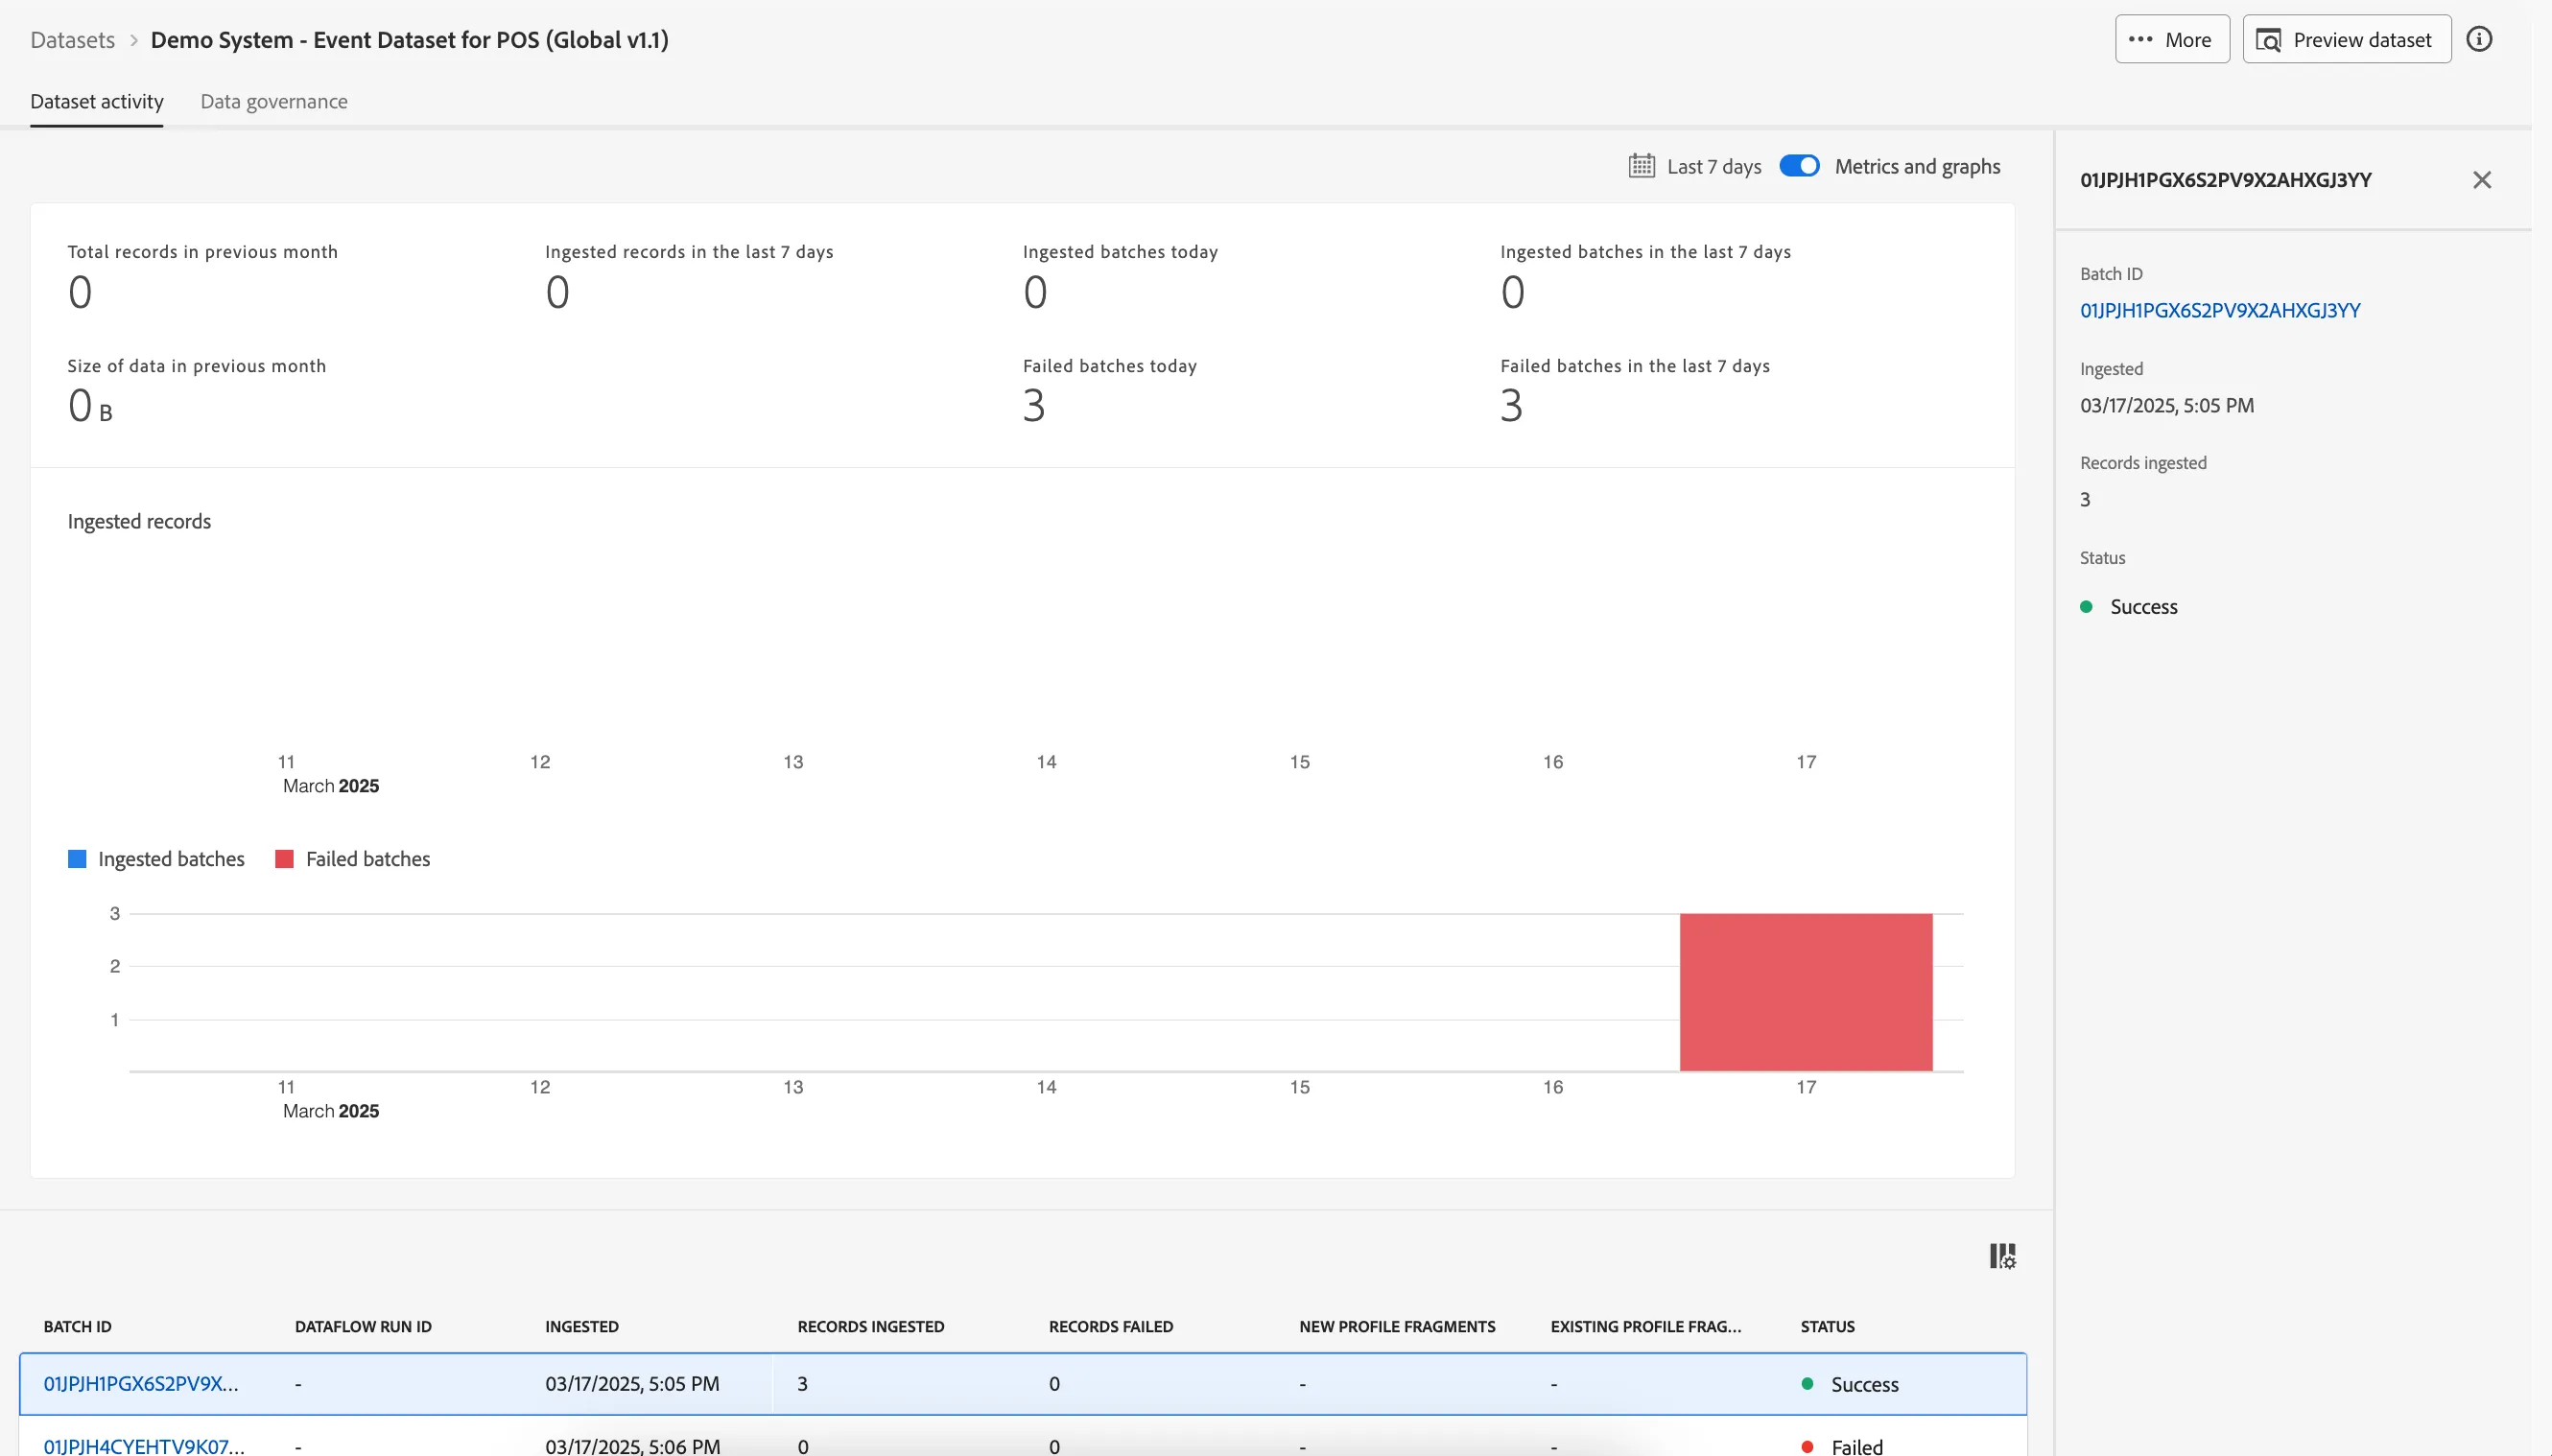Click the RECORDS FAILED column header
Viewport: 2552px width, 1456px height.
coord(1111,1326)
